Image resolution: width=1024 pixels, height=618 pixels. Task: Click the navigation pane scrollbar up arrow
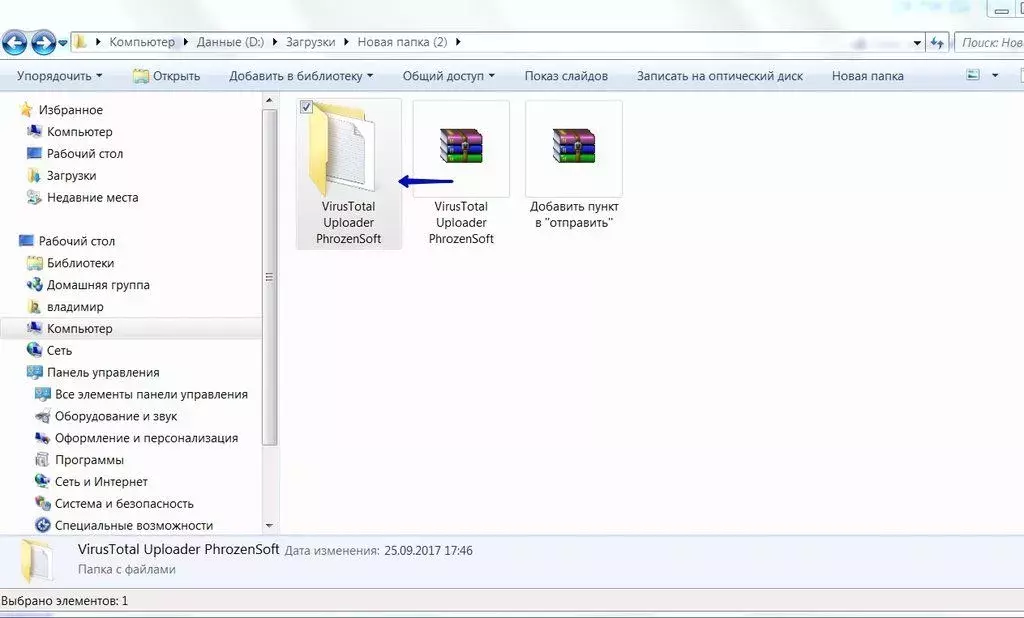tap(269, 101)
